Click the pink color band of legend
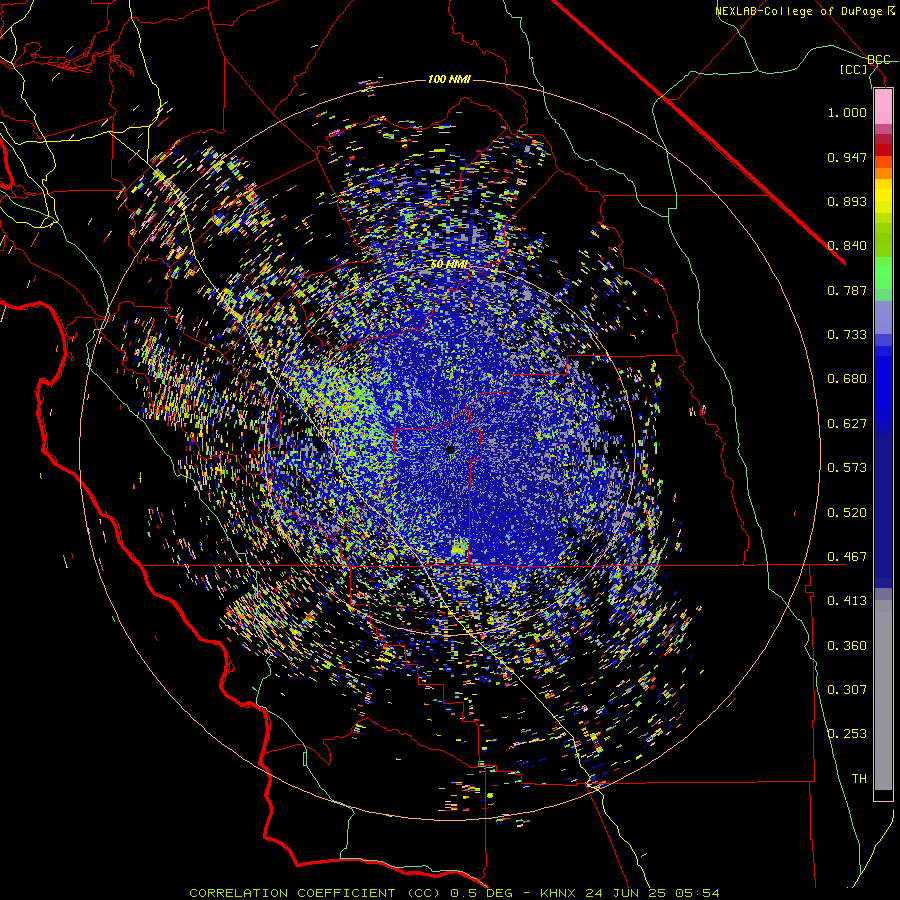The width and height of the screenshot is (900, 900). click(883, 107)
